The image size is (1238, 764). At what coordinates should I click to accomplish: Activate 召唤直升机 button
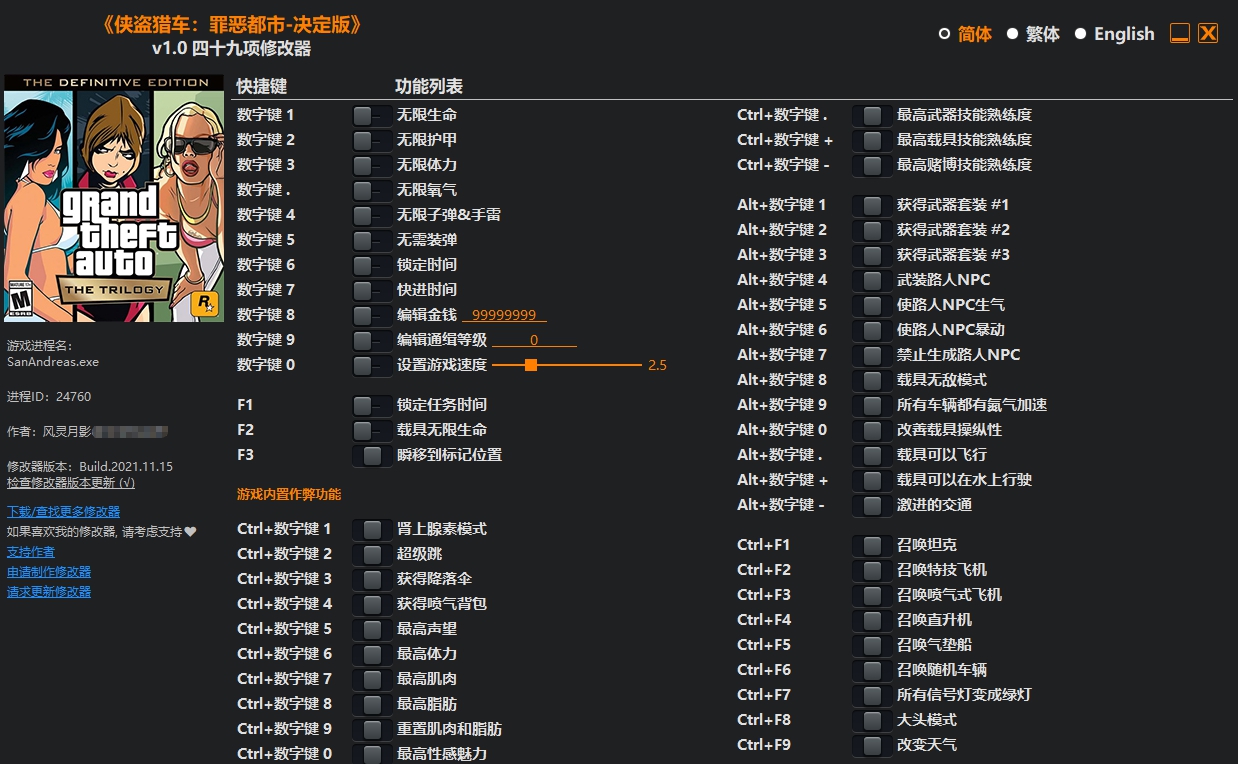872,620
